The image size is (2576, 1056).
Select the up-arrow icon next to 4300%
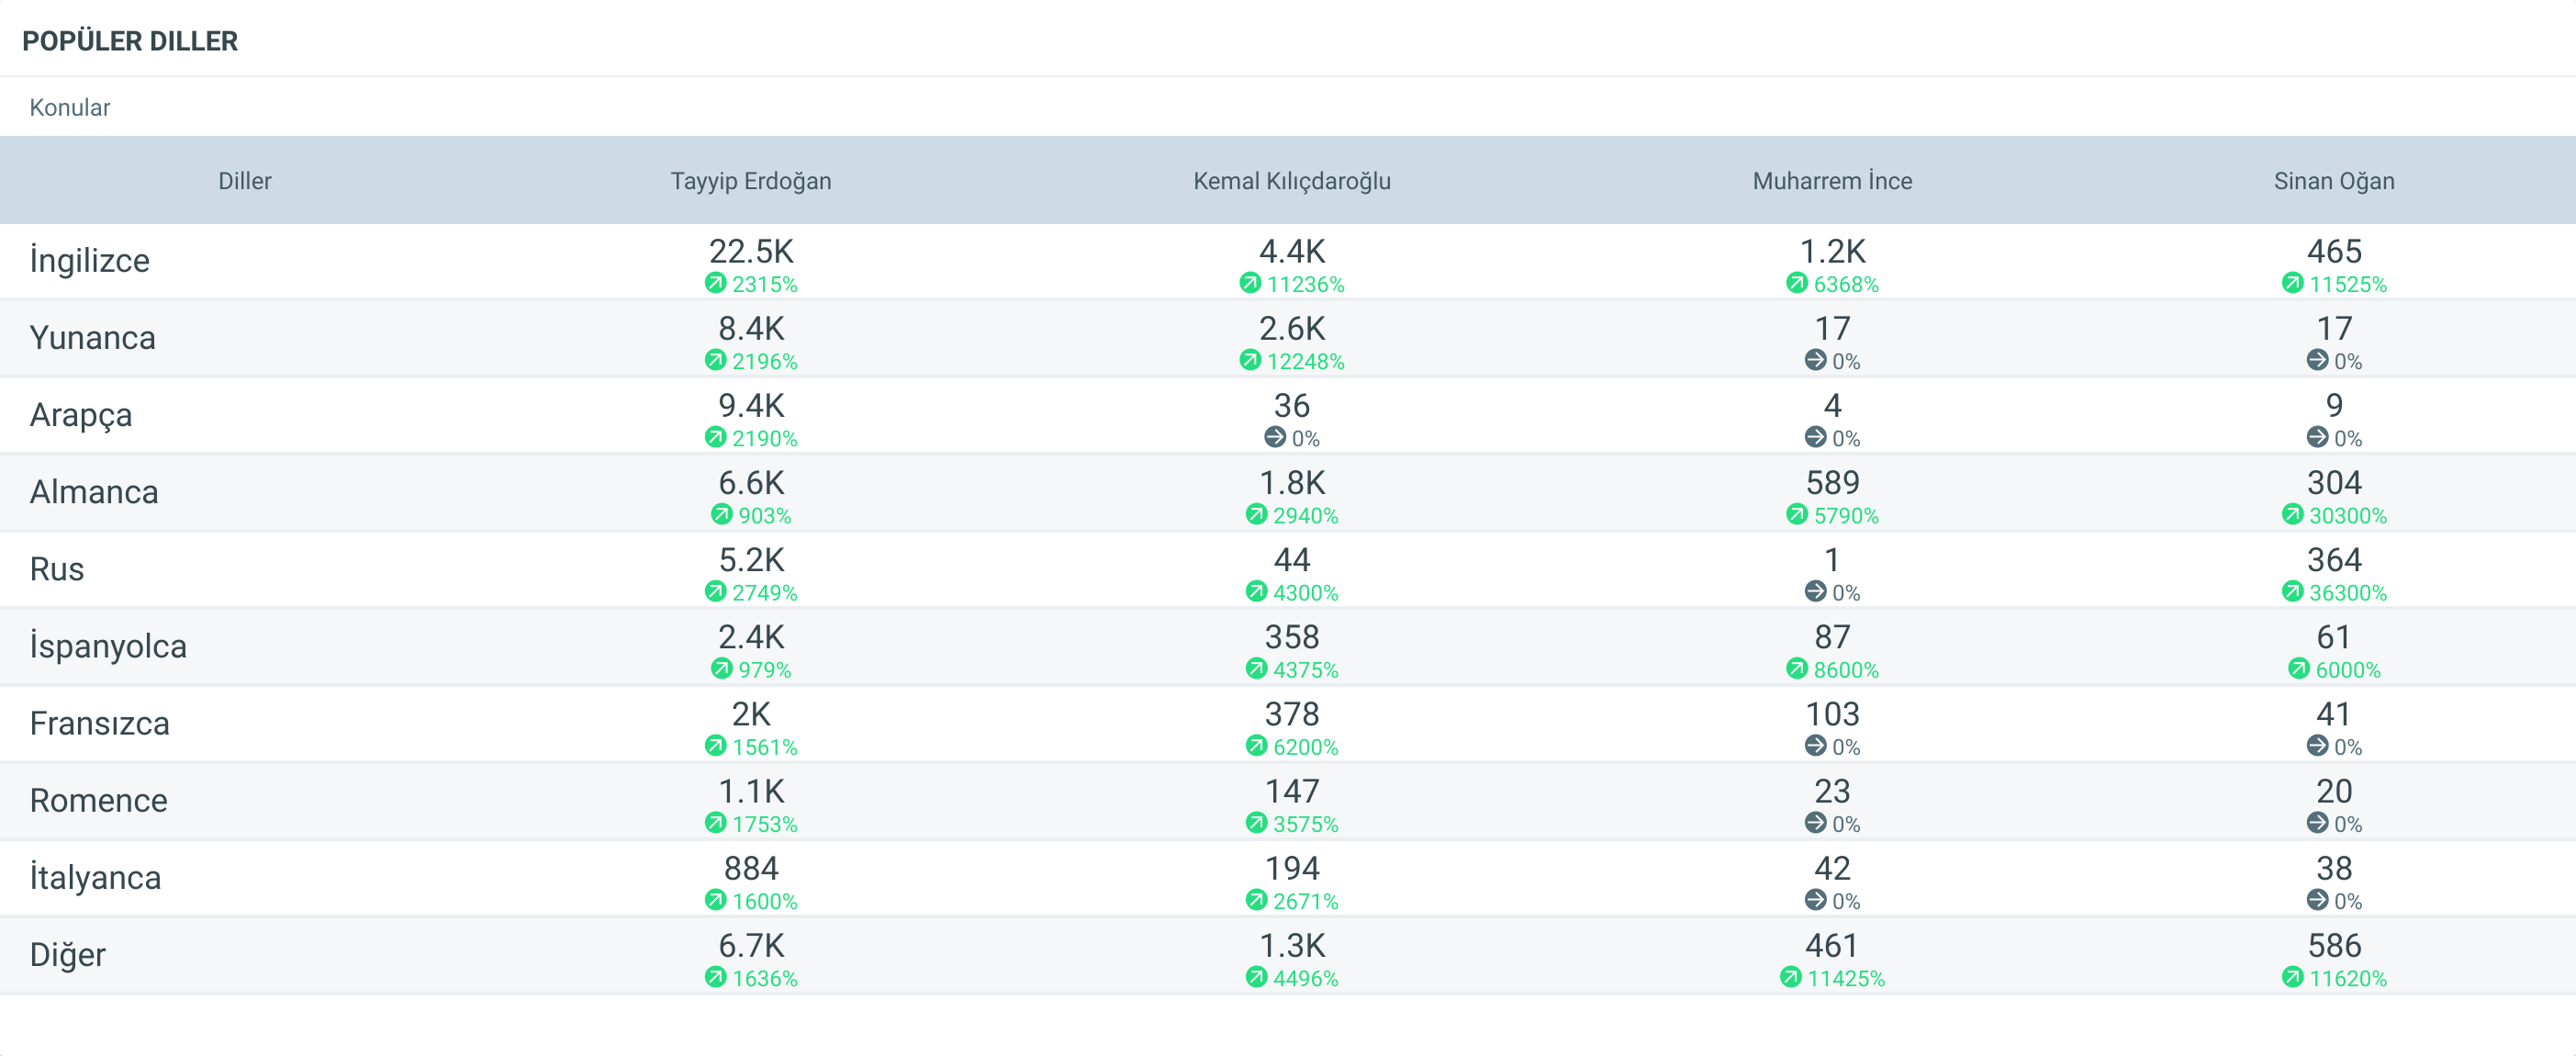coord(1256,591)
